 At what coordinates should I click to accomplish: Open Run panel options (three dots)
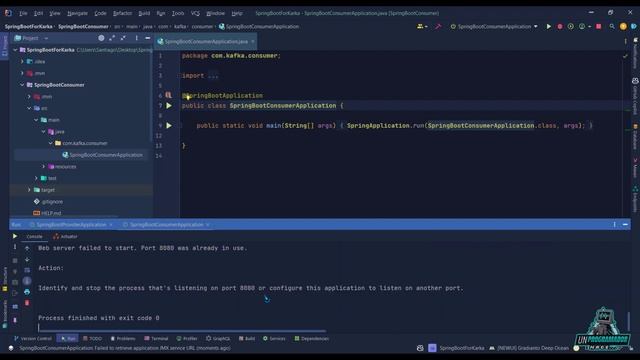(x=614, y=224)
